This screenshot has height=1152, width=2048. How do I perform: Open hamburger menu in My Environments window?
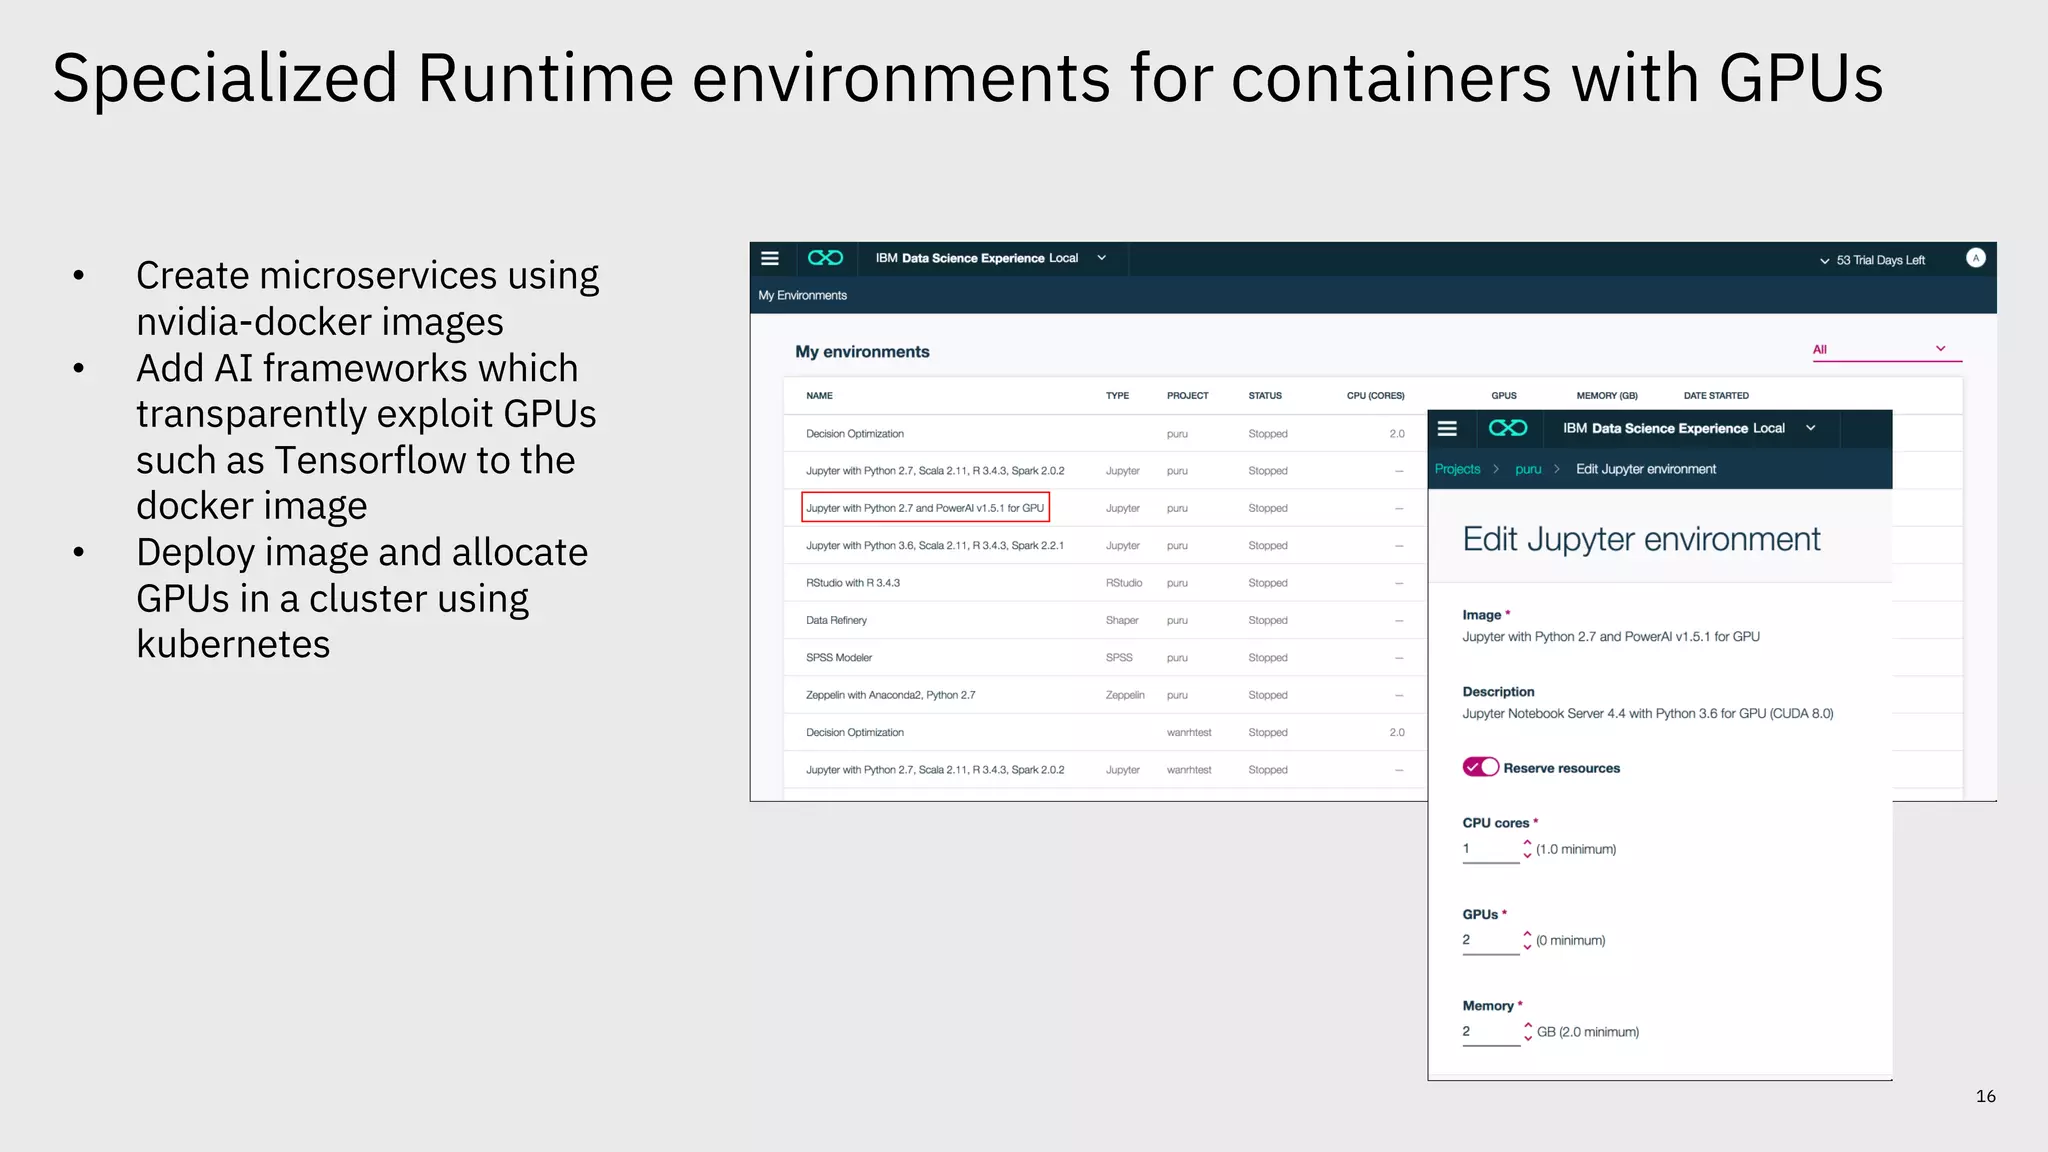point(769,258)
